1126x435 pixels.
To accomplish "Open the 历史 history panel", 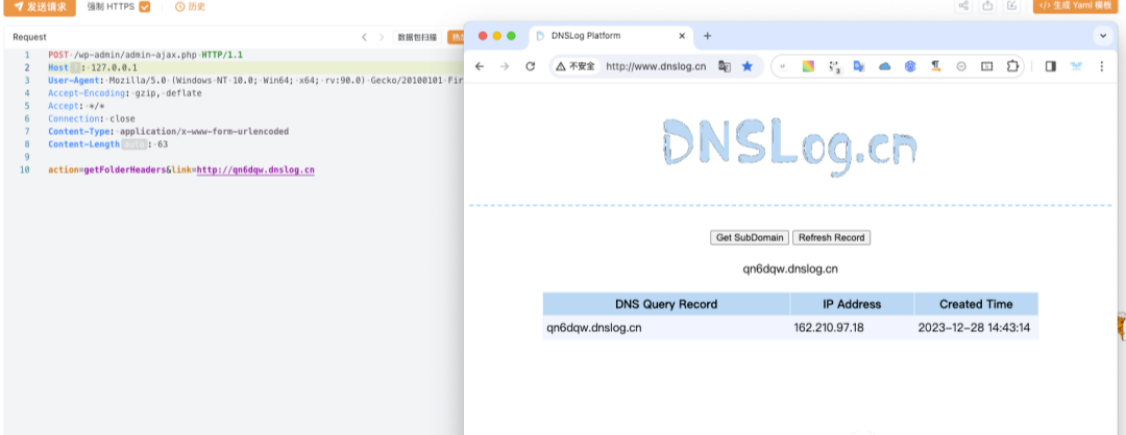I will (x=190, y=7).
